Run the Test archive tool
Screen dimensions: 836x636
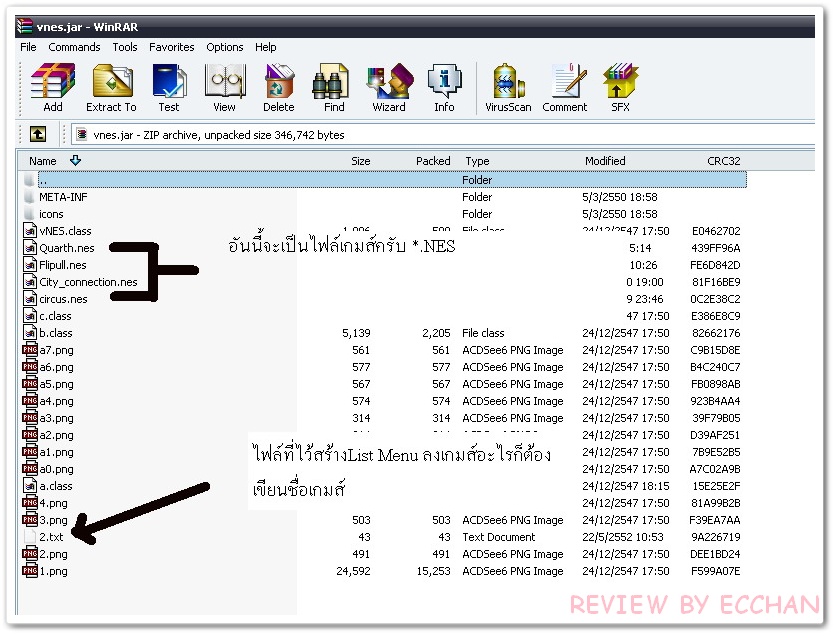click(169, 87)
